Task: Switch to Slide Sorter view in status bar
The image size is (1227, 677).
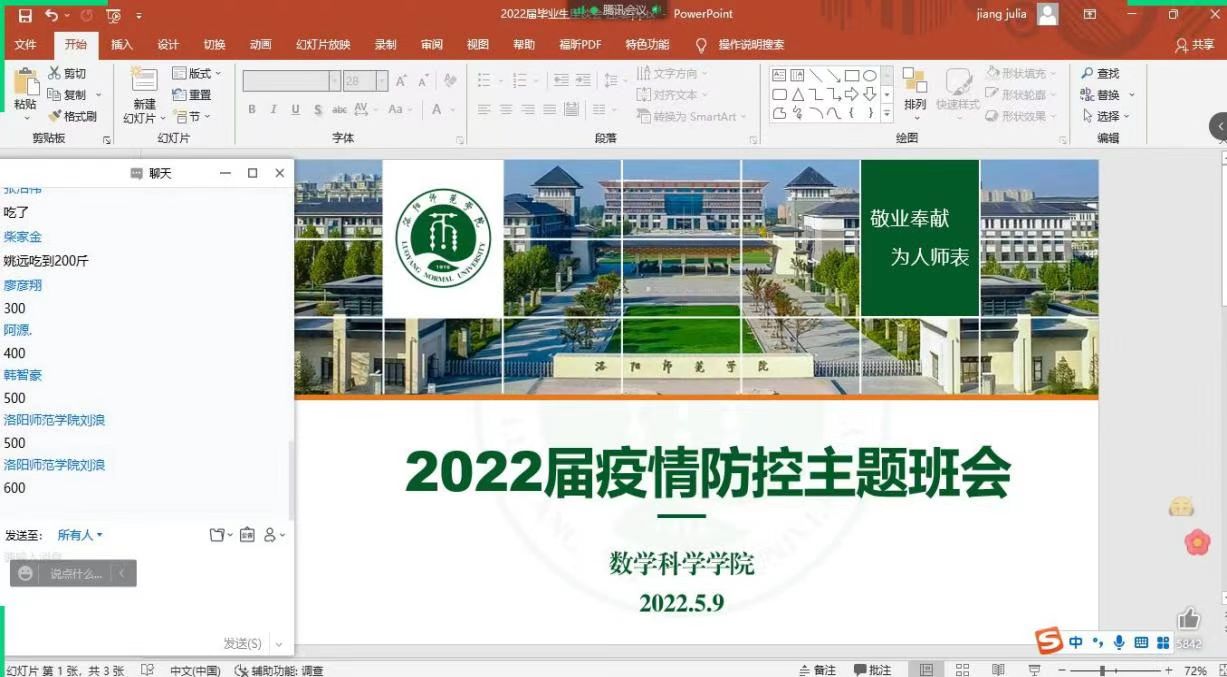Action: pos(962,670)
